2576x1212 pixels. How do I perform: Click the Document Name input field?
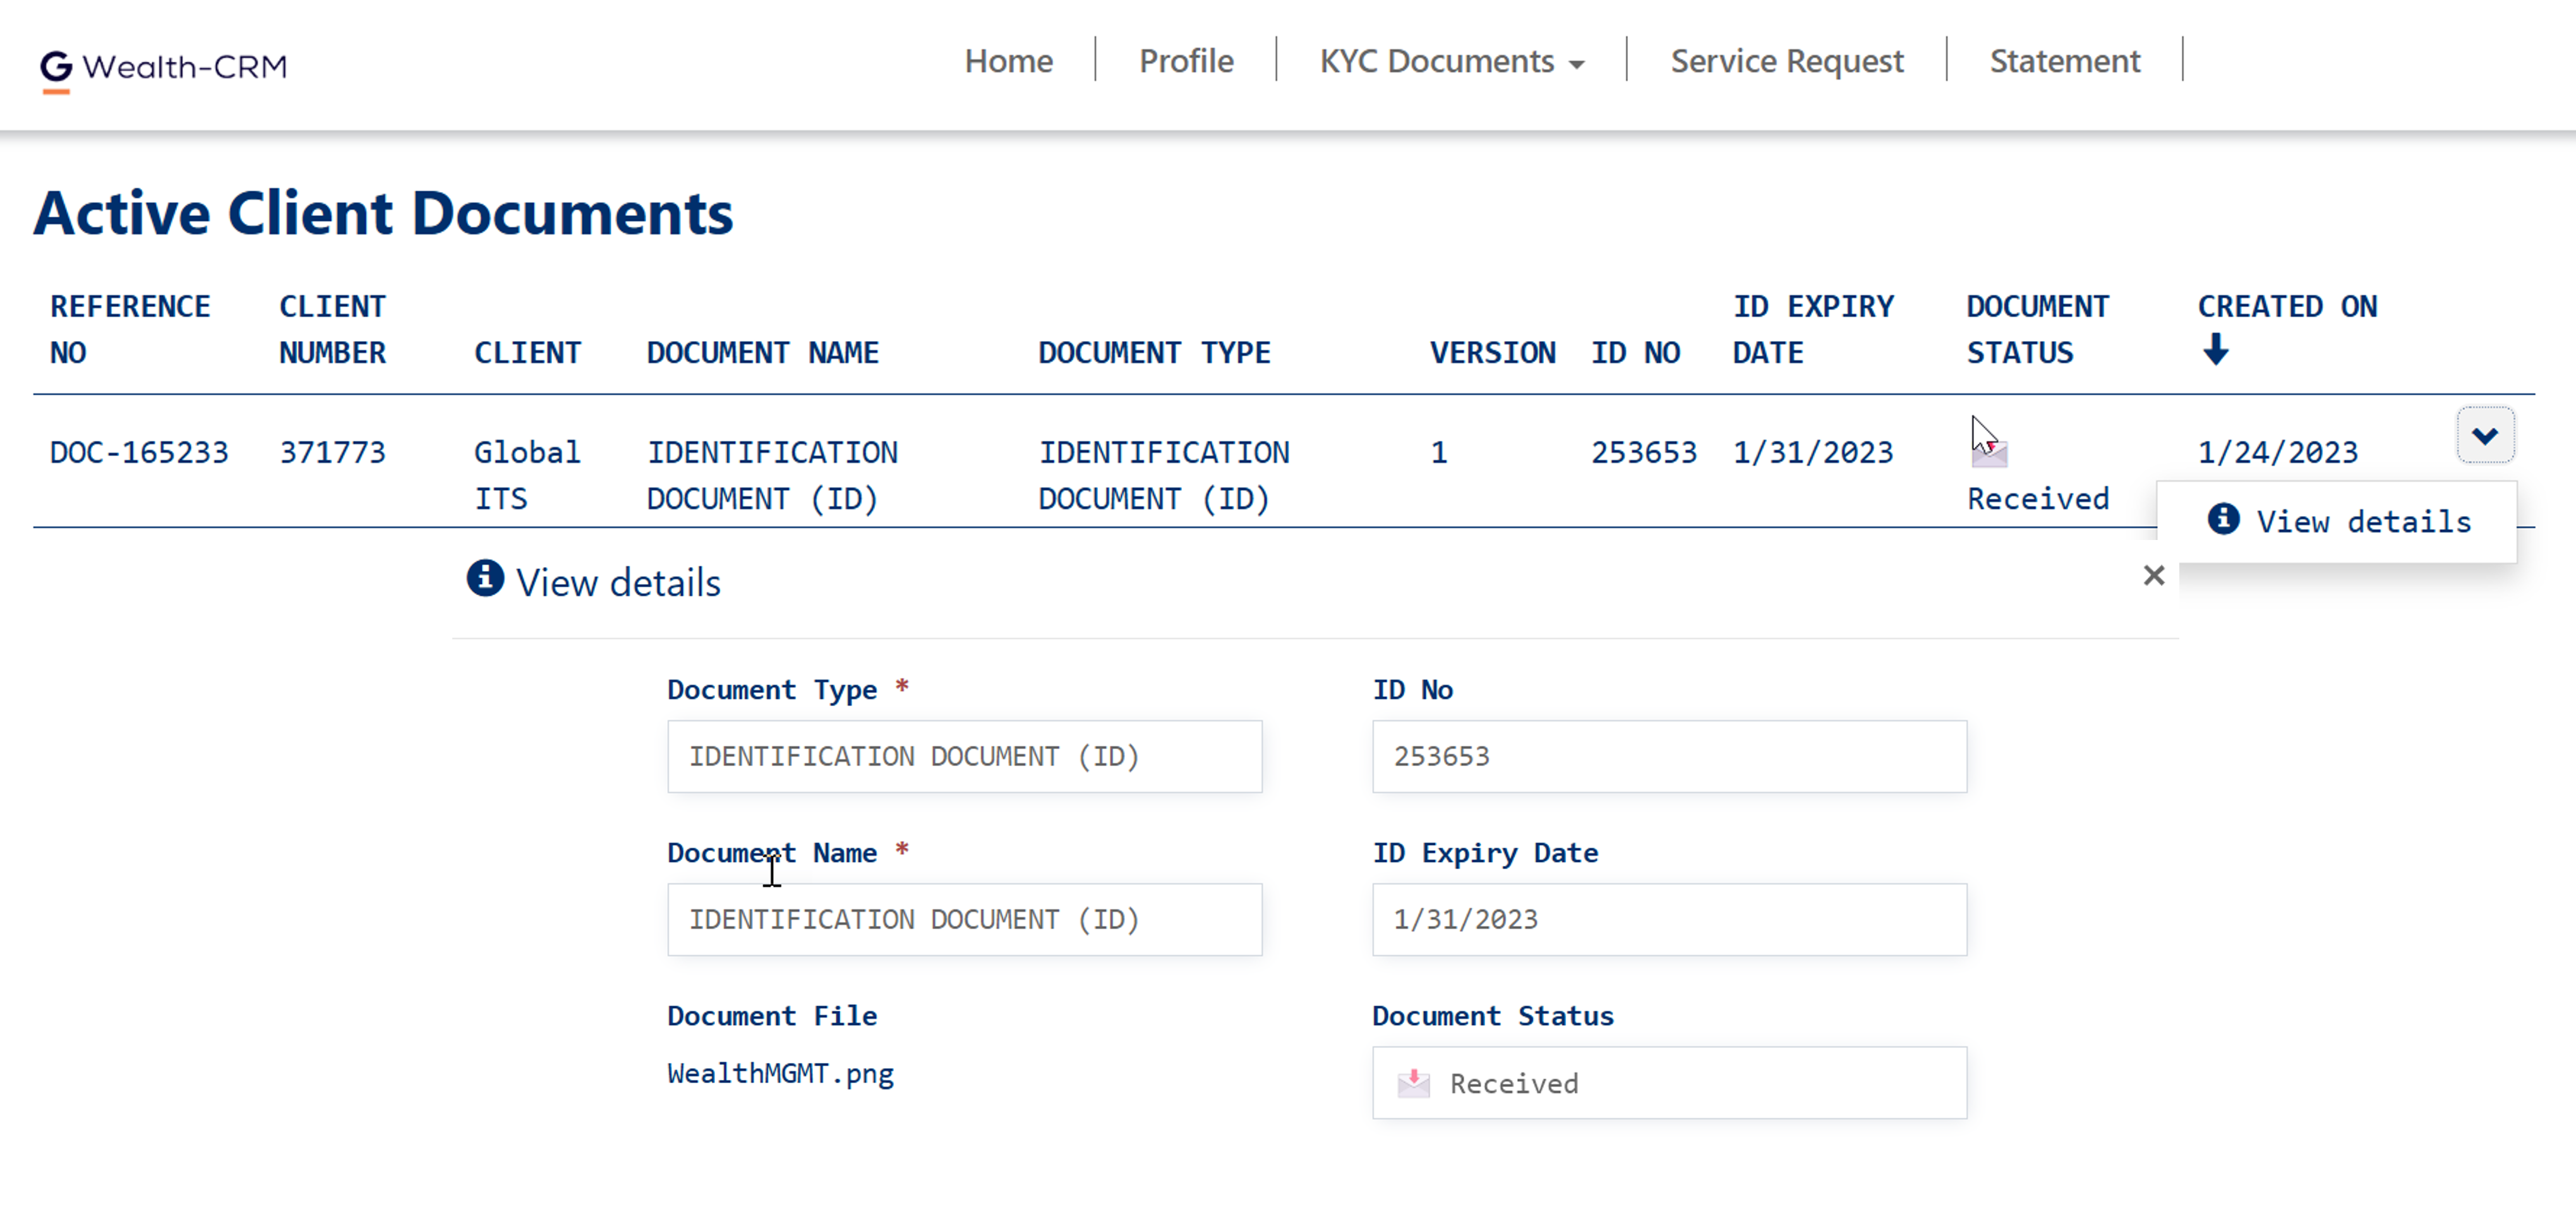pyautogui.click(x=964, y=919)
